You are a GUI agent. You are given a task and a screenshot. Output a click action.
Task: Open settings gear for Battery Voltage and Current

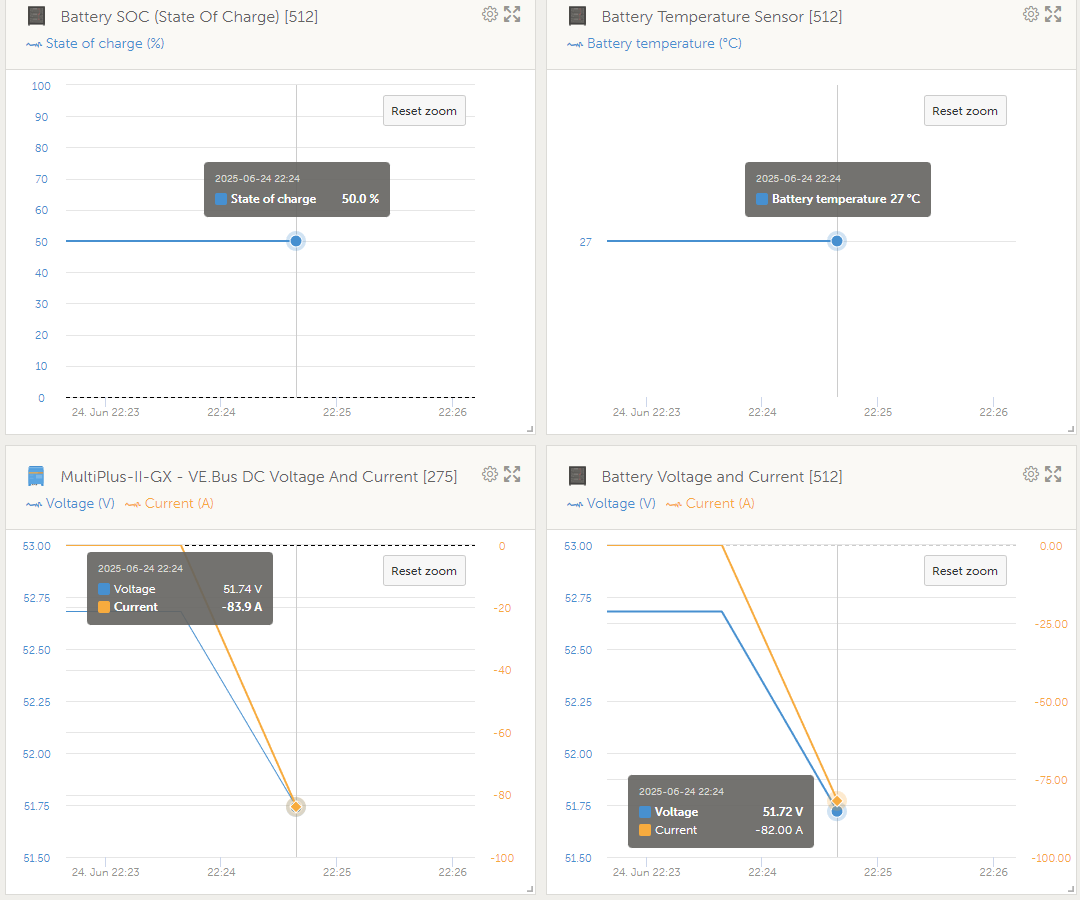click(1031, 474)
